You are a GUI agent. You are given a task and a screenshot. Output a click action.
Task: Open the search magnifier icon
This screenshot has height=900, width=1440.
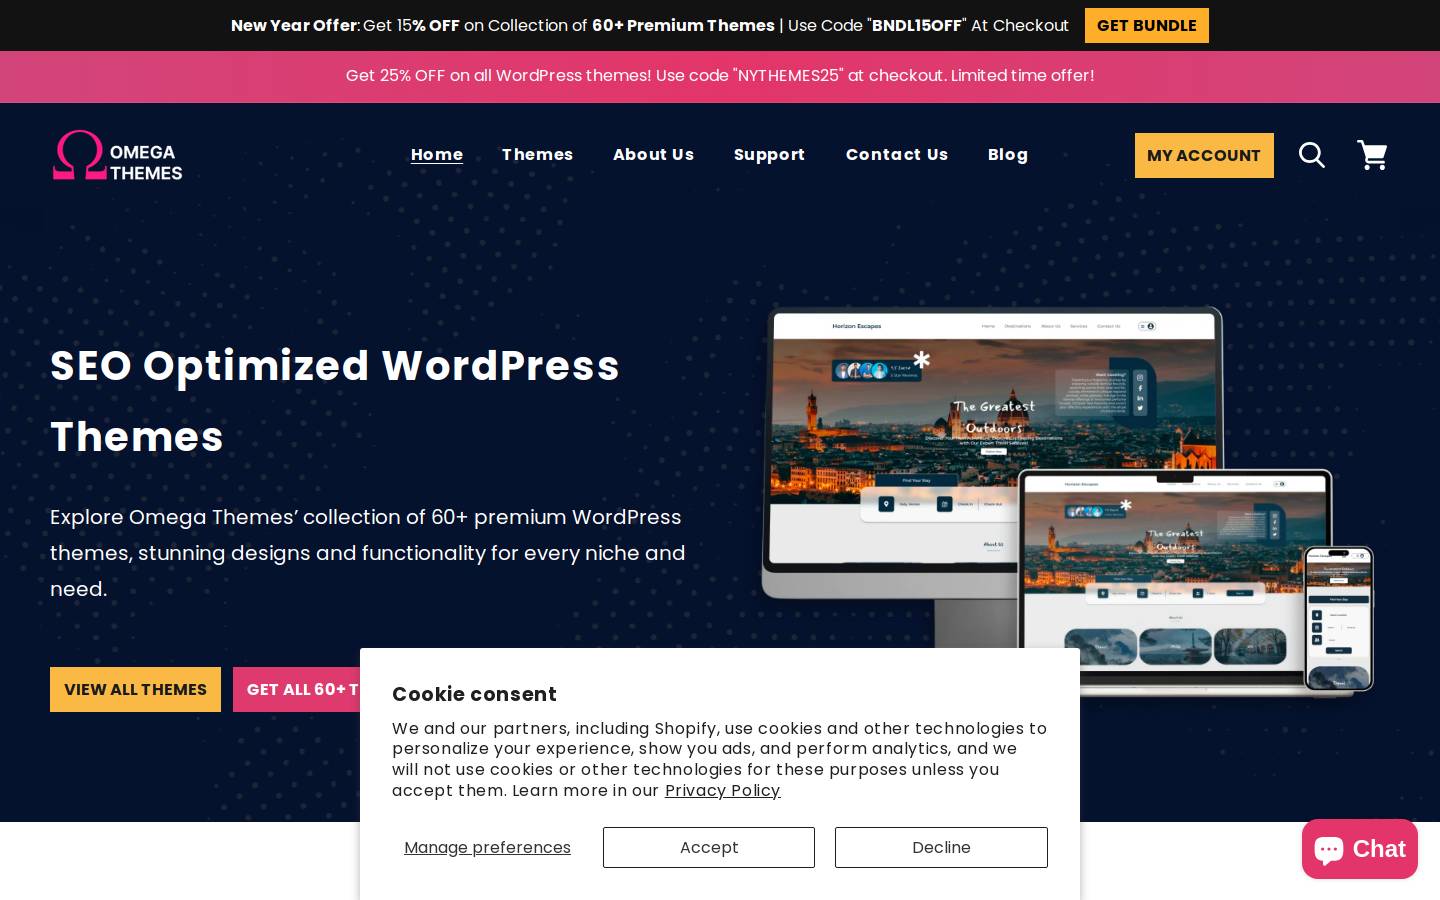point(1312,155)
